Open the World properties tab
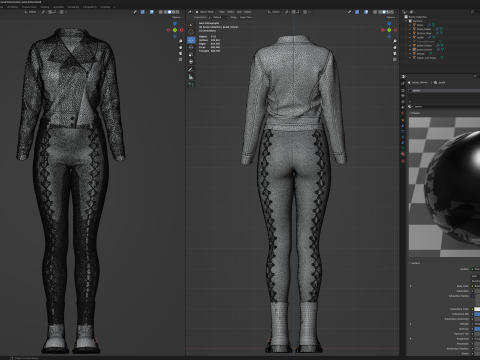 point(403,113)
